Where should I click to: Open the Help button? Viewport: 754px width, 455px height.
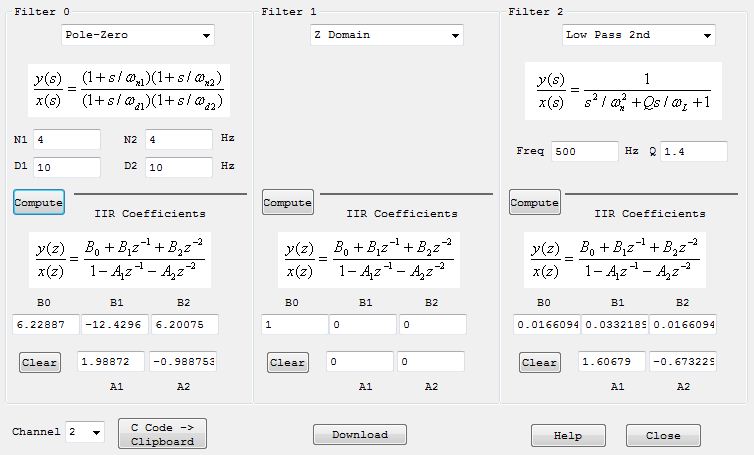pyautogui.click(x=568, y=435)
